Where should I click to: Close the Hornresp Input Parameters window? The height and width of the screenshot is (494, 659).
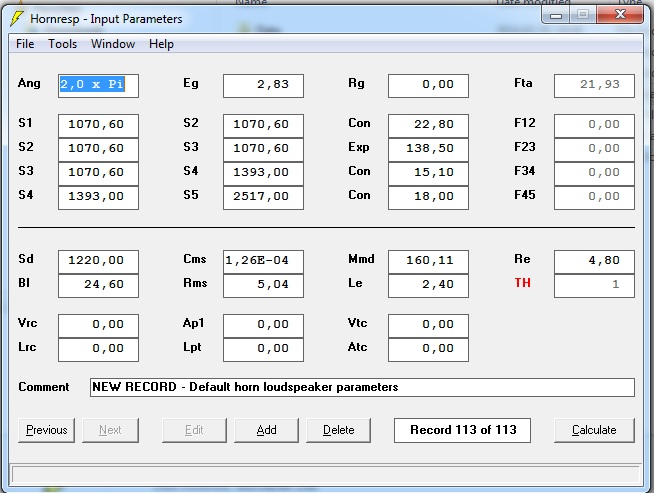pos(620,15)
